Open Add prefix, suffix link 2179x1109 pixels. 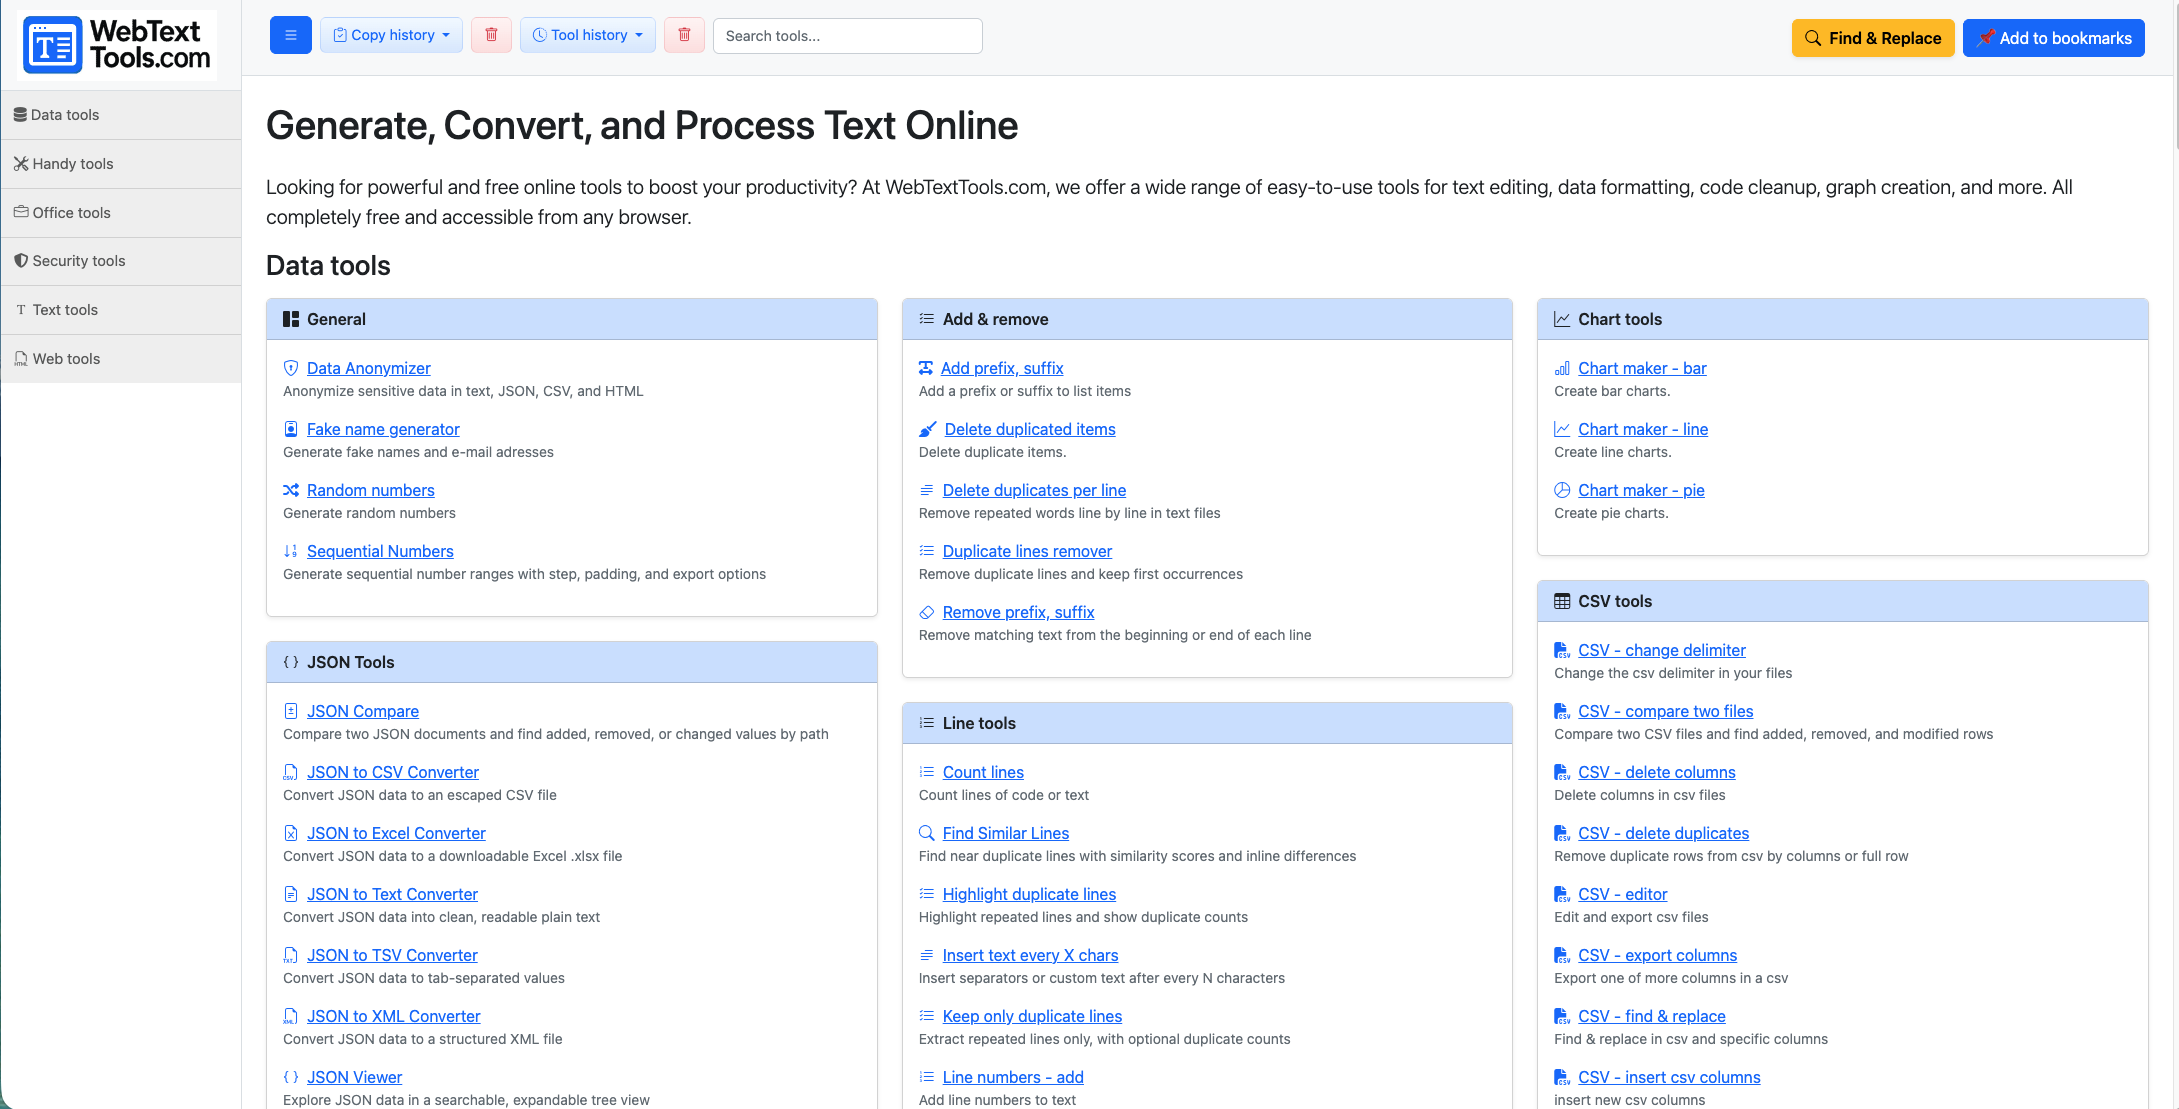click(x=1002, y=368)
